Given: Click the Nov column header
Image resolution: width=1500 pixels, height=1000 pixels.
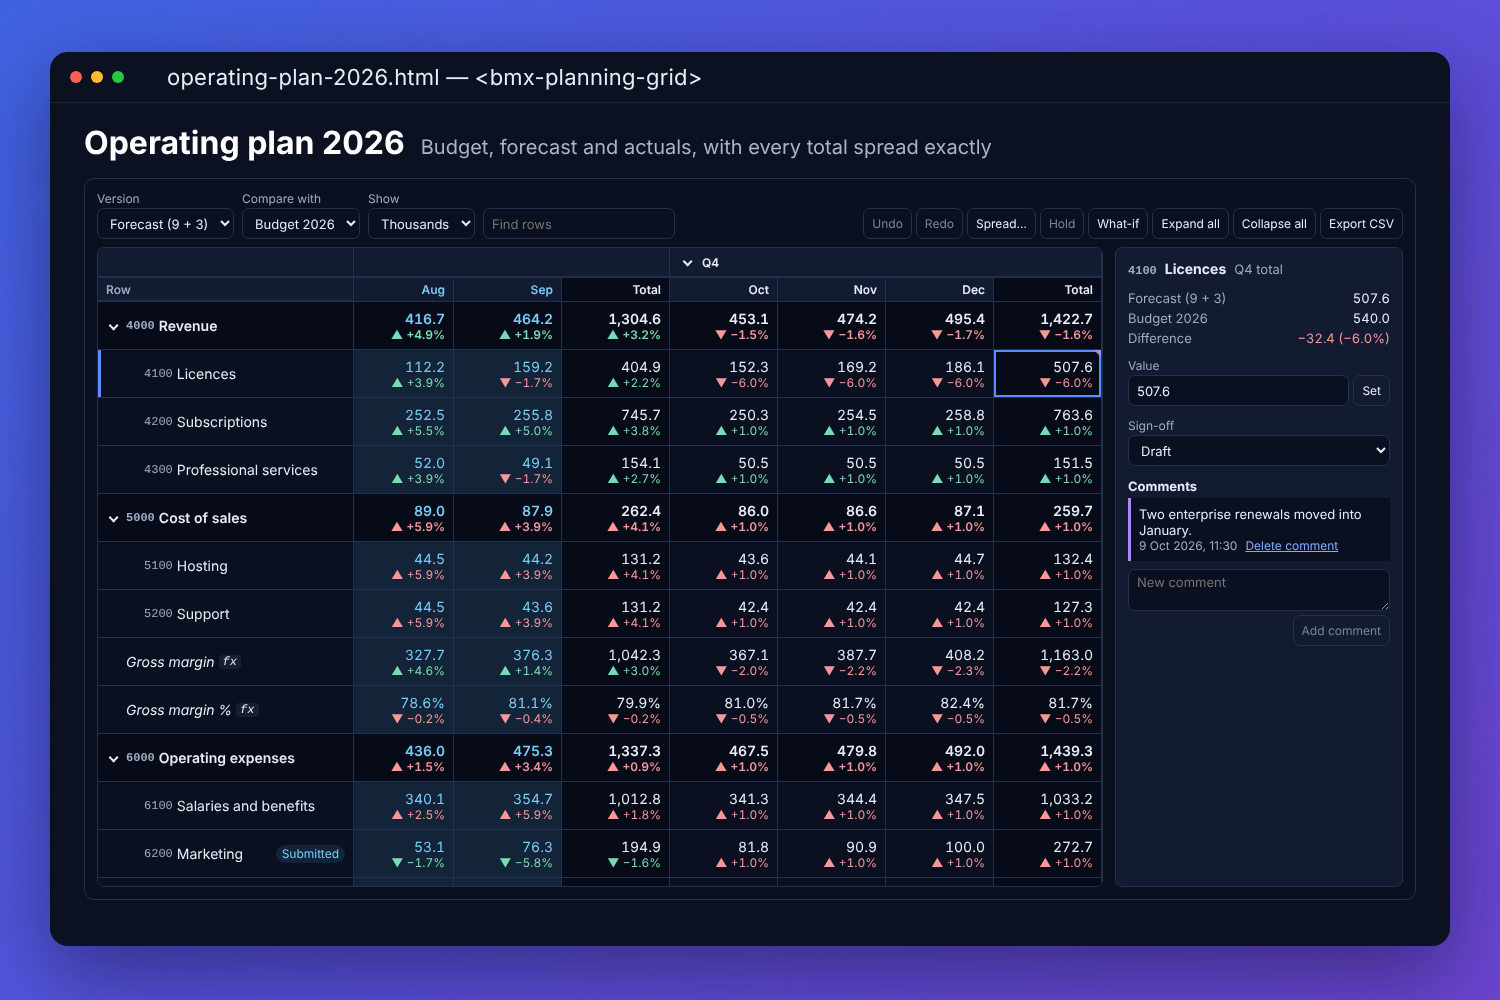Looking at the screenshot, I should (832, 290).
